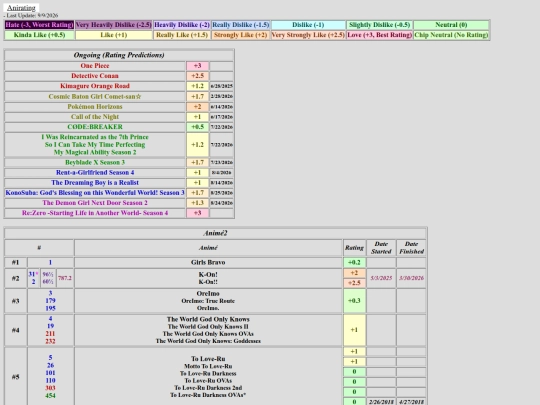The width and height of the screenshot is (540, 405).
Task: Click the 5/3/2025 start date for K-On!
Action: 381,278
